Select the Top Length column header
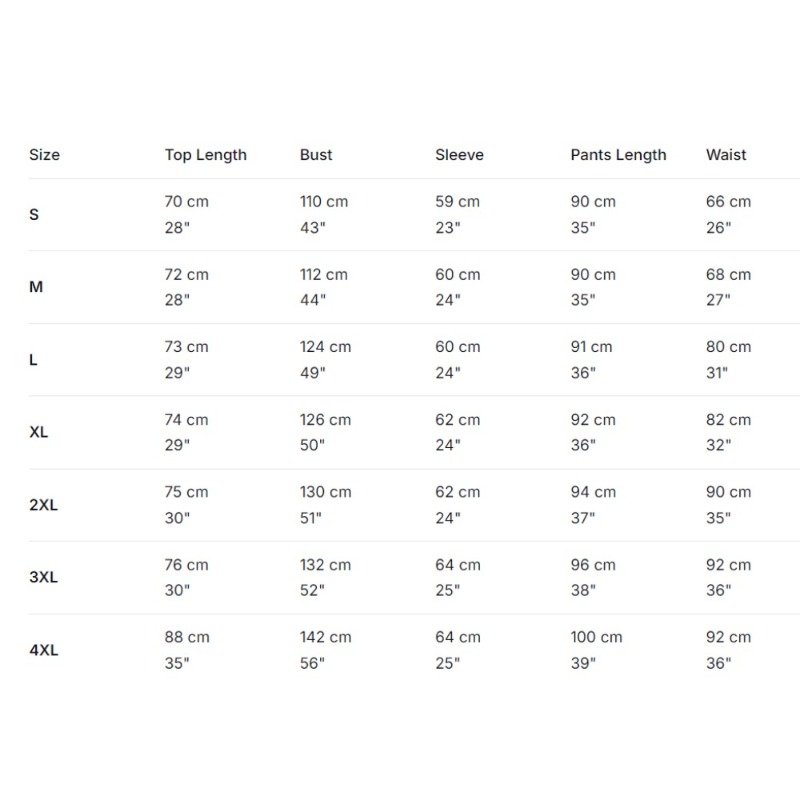The height and width of the screenshot is (800, 800). click(x=206, y=155)
